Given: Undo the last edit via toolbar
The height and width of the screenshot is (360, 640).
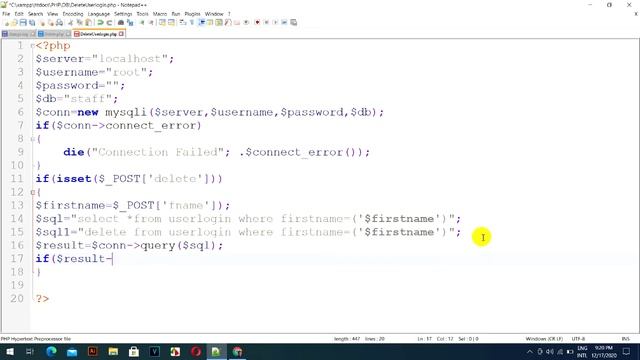Looking at the screenshot, I should point(100,22).
